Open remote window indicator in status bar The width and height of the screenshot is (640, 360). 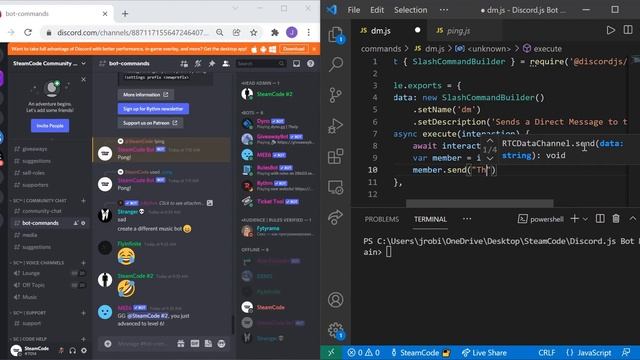click(x=331, y=353)
